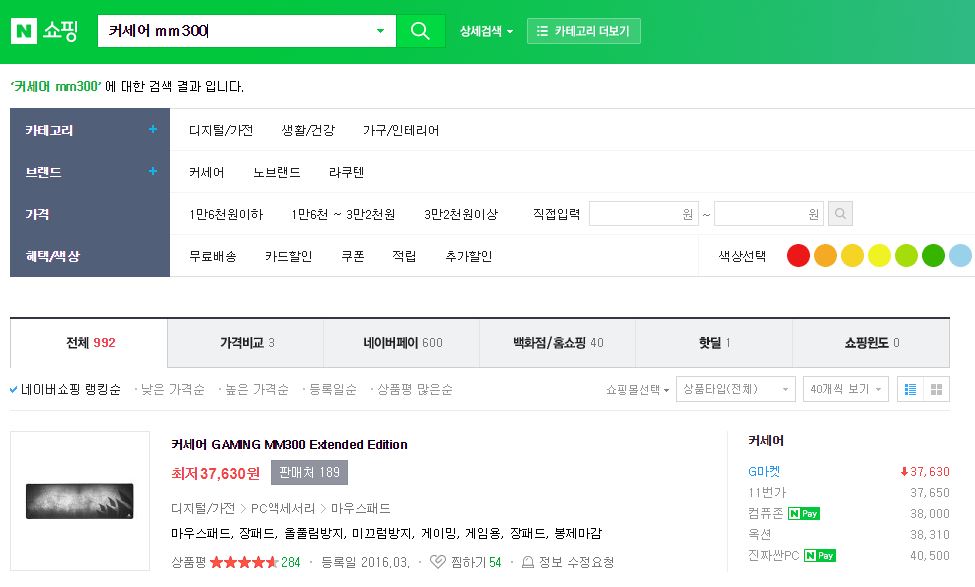Pick the bright yellow color swatch
The width and height of the screenshot is (975, 587).
point(879,256)
